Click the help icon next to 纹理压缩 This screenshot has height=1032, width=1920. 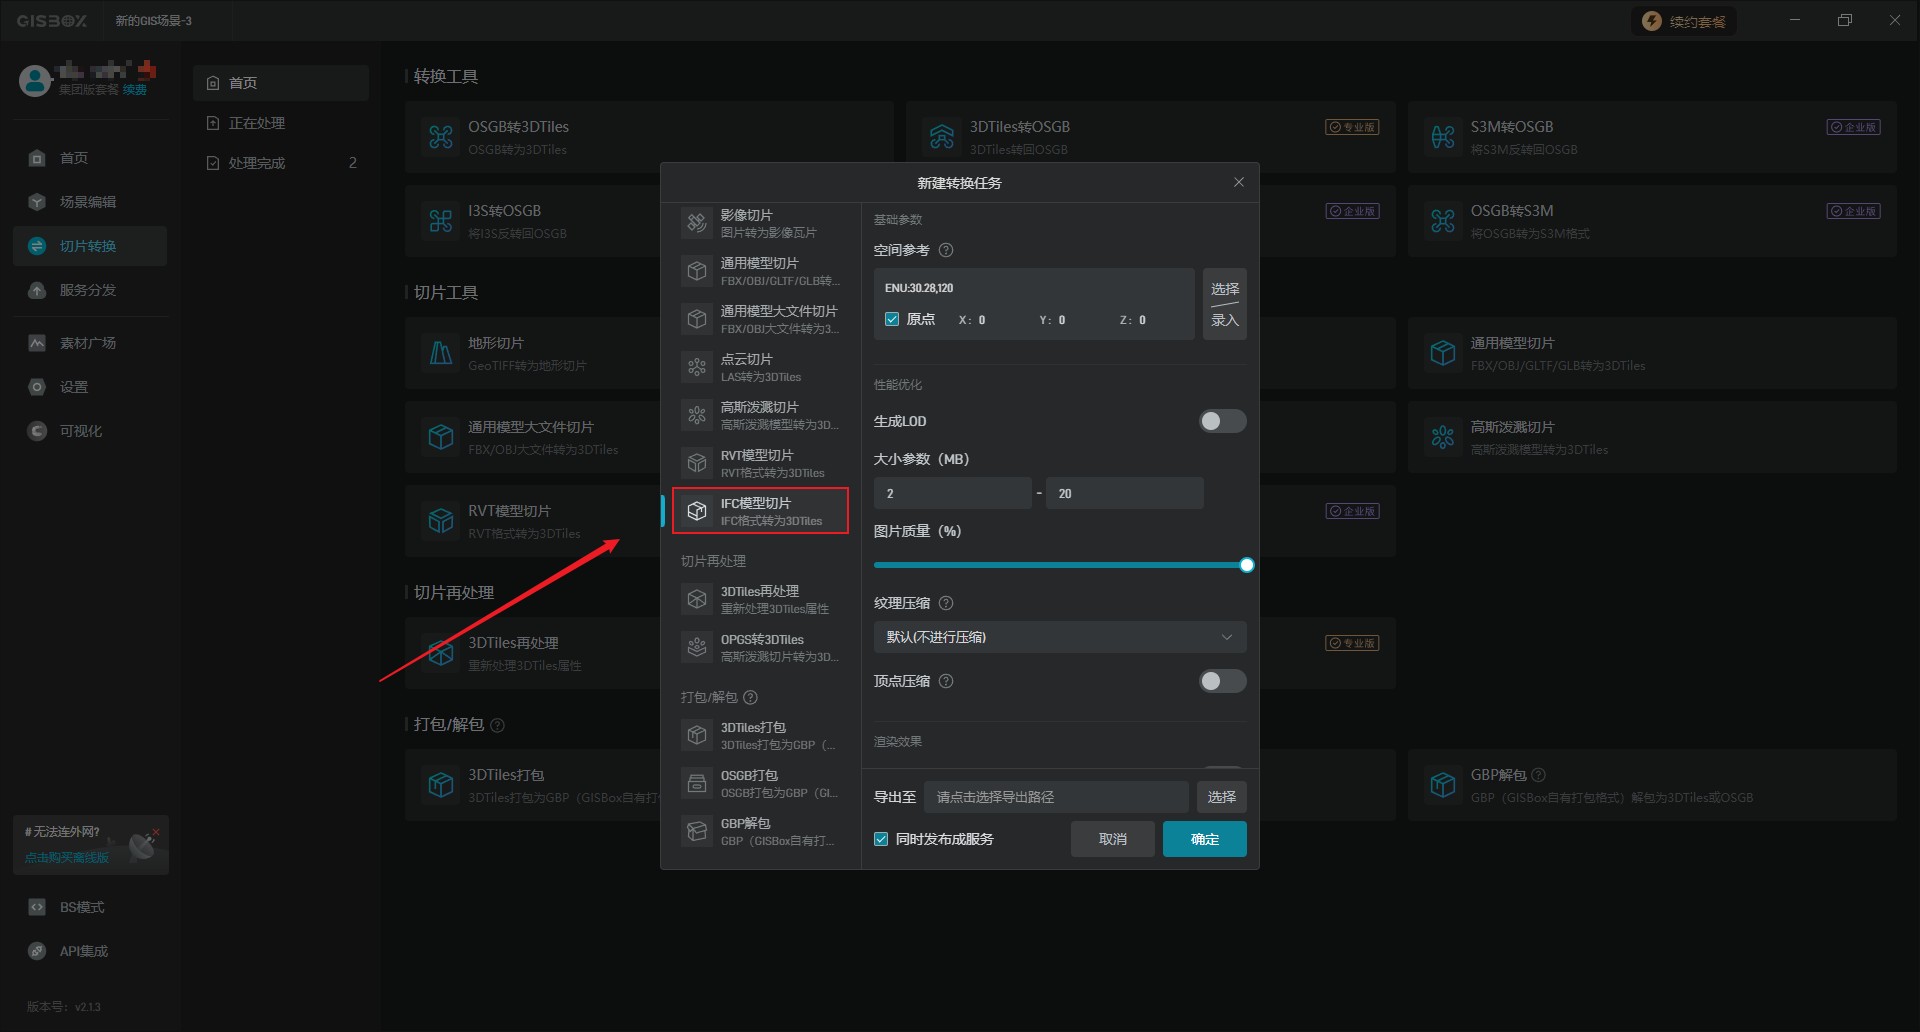(x=946, y=603)
